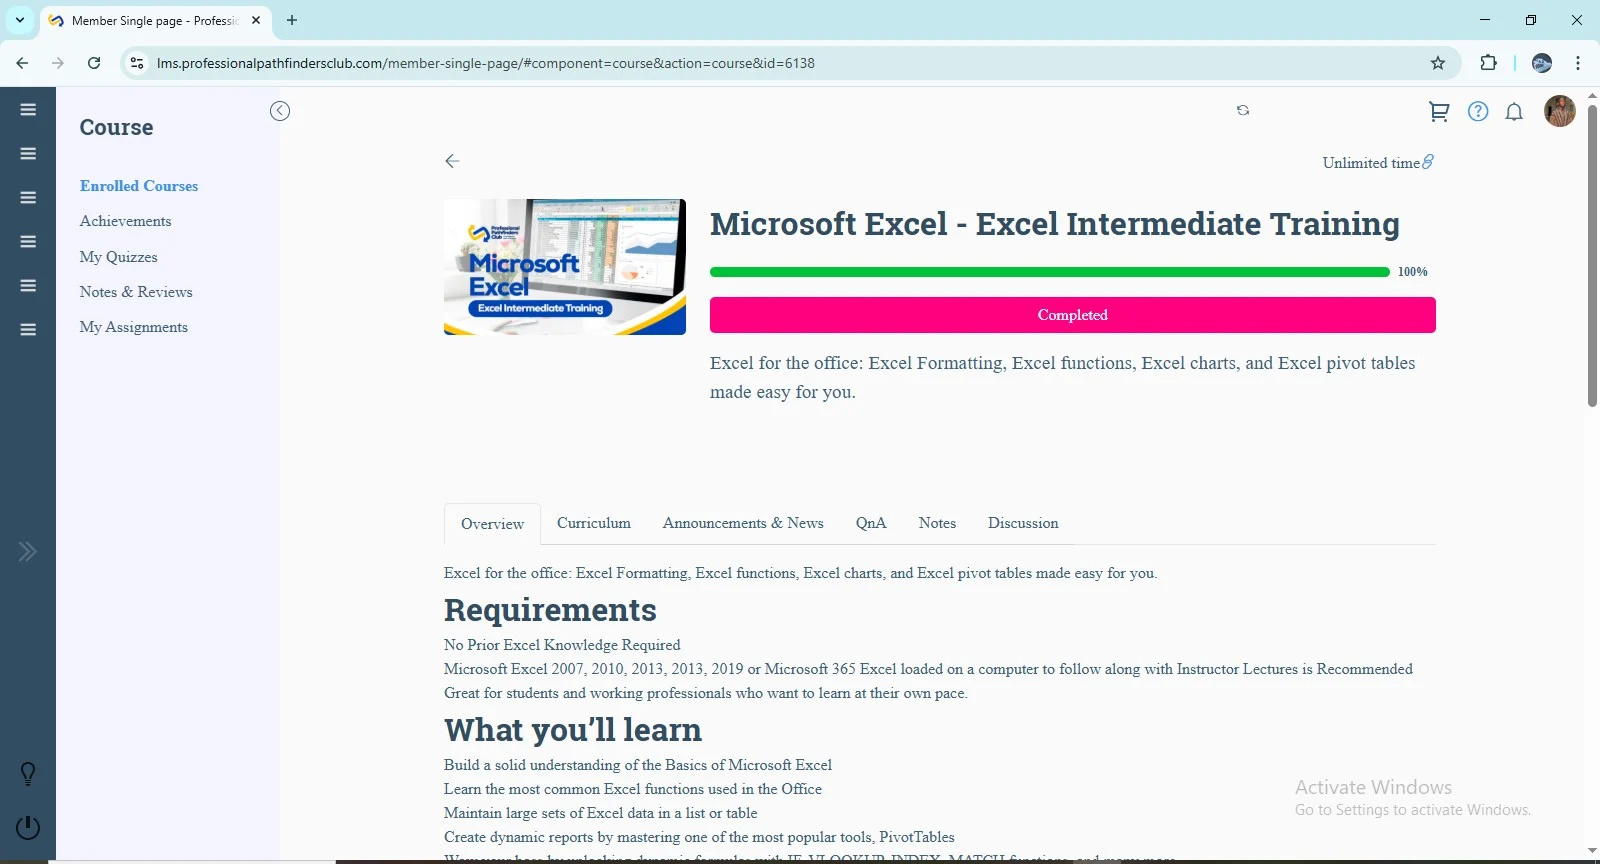
Task: Switch to the Curriculum tab
Action: [x=594, y=523]
